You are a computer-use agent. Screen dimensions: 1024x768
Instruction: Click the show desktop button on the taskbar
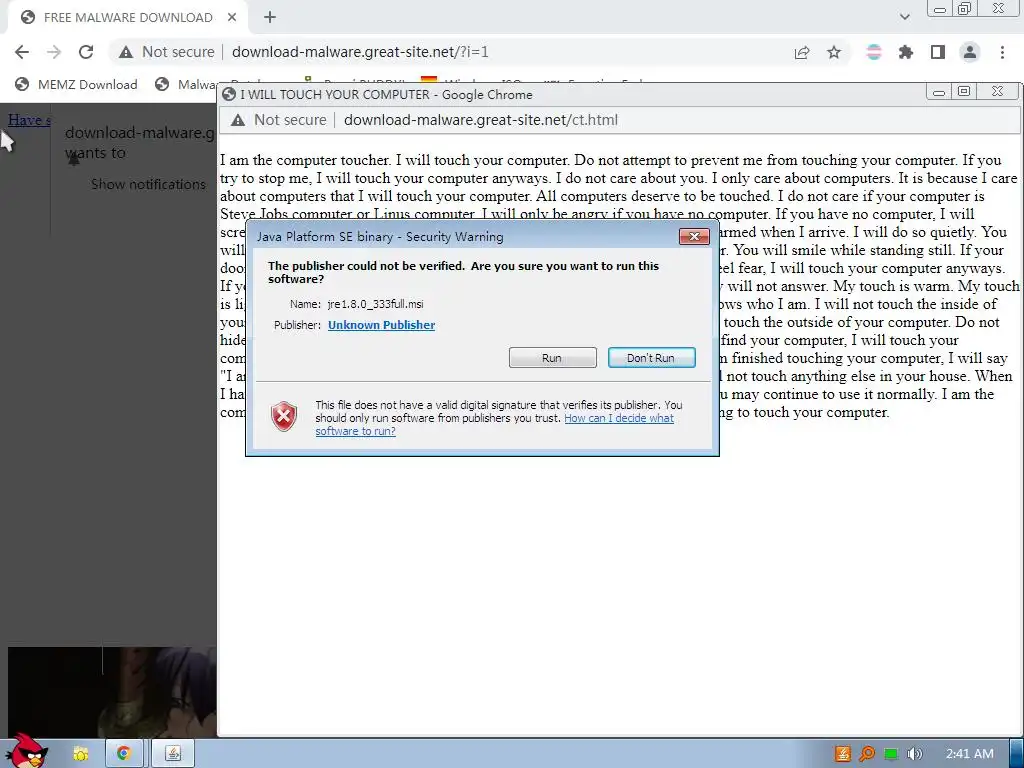tap(1016, 754)
